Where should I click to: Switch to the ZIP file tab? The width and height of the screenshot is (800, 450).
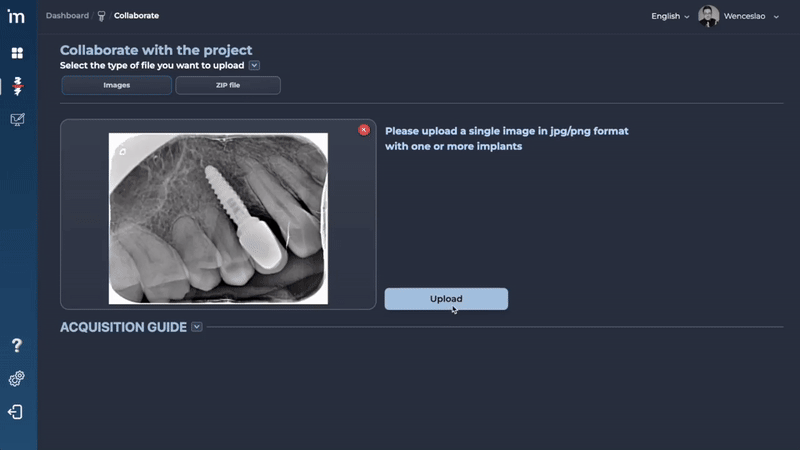(228, 85)
